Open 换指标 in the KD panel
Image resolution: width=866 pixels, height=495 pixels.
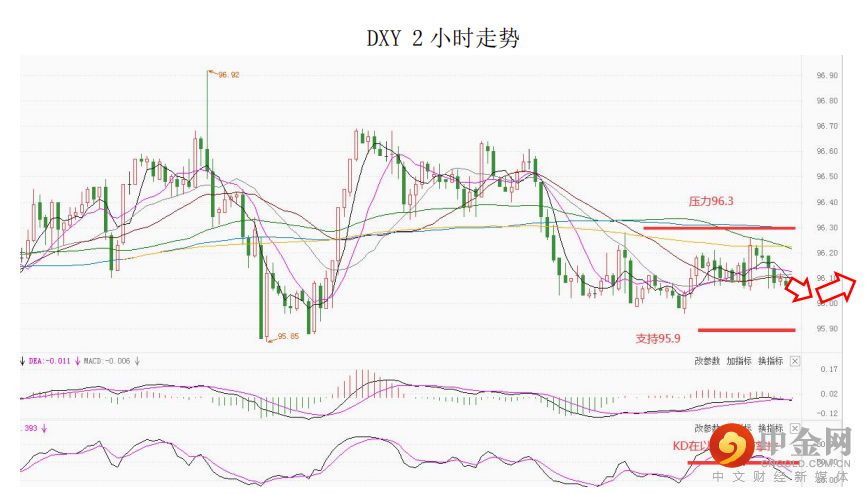click(770, 428)
